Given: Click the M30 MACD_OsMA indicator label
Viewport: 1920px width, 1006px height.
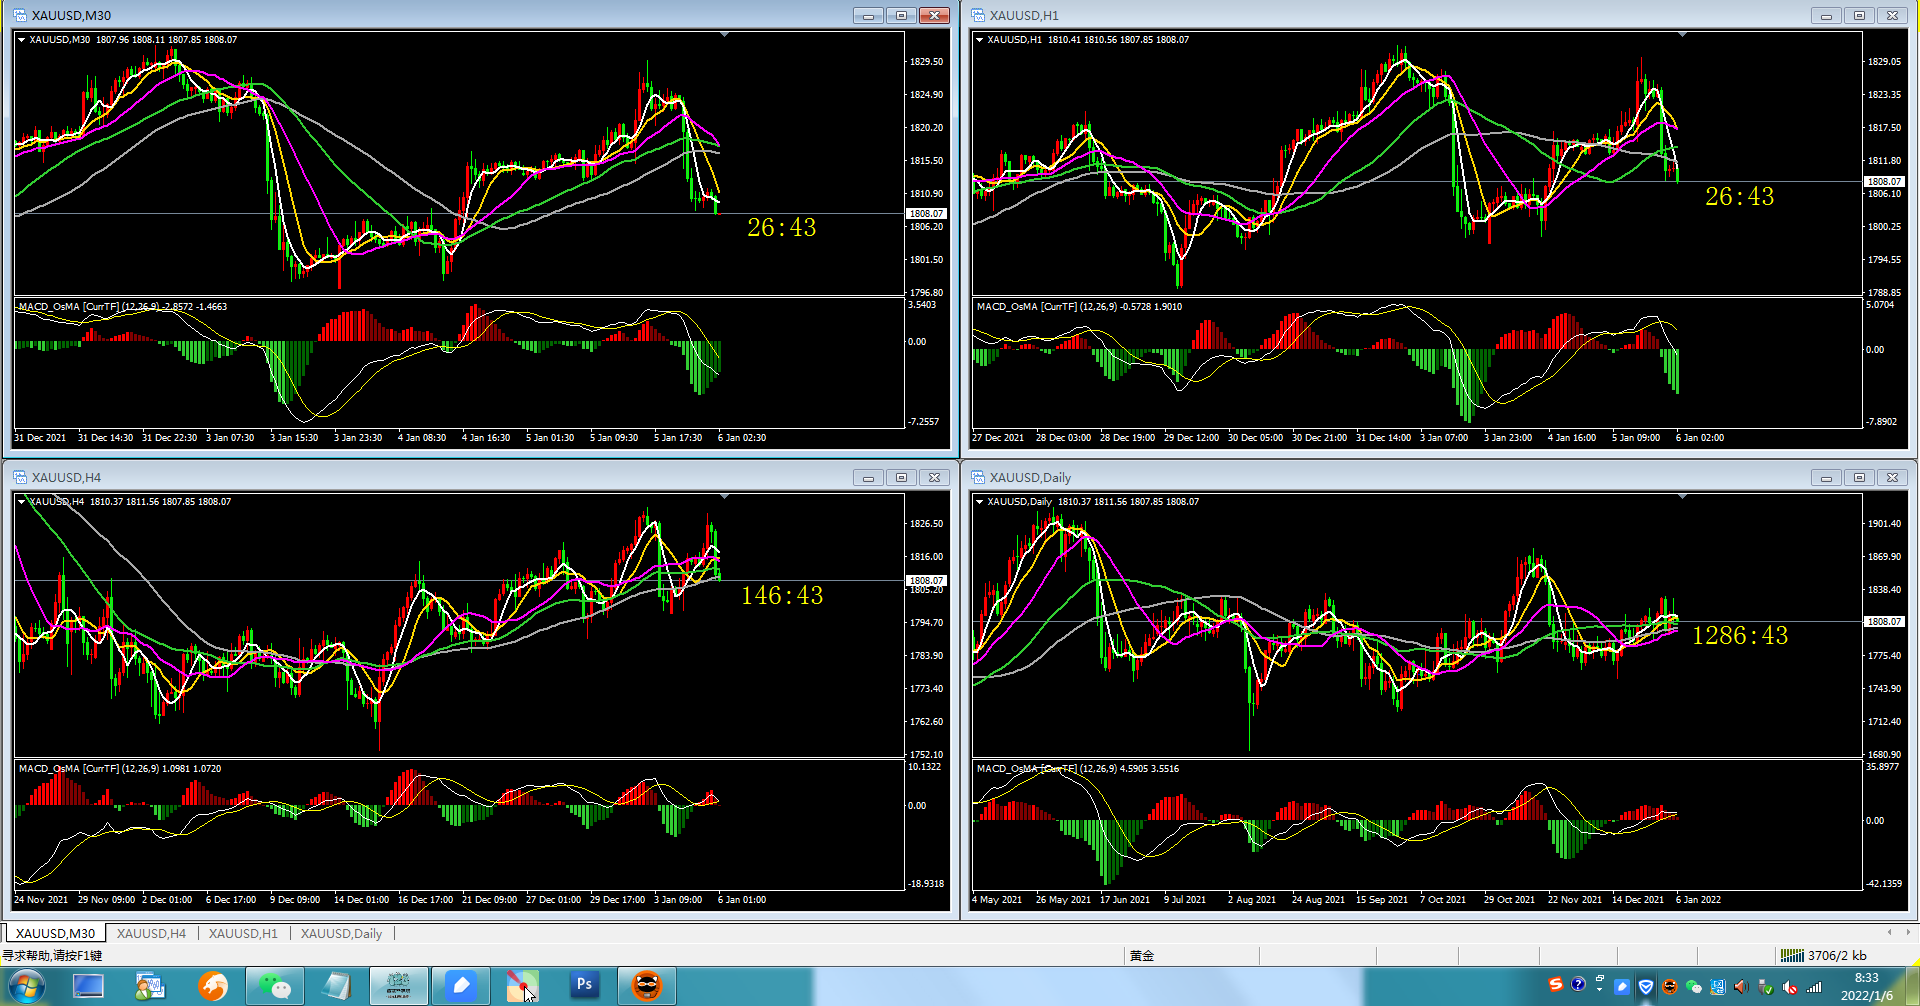Looking at the screenshot, I should click(122, 307).
